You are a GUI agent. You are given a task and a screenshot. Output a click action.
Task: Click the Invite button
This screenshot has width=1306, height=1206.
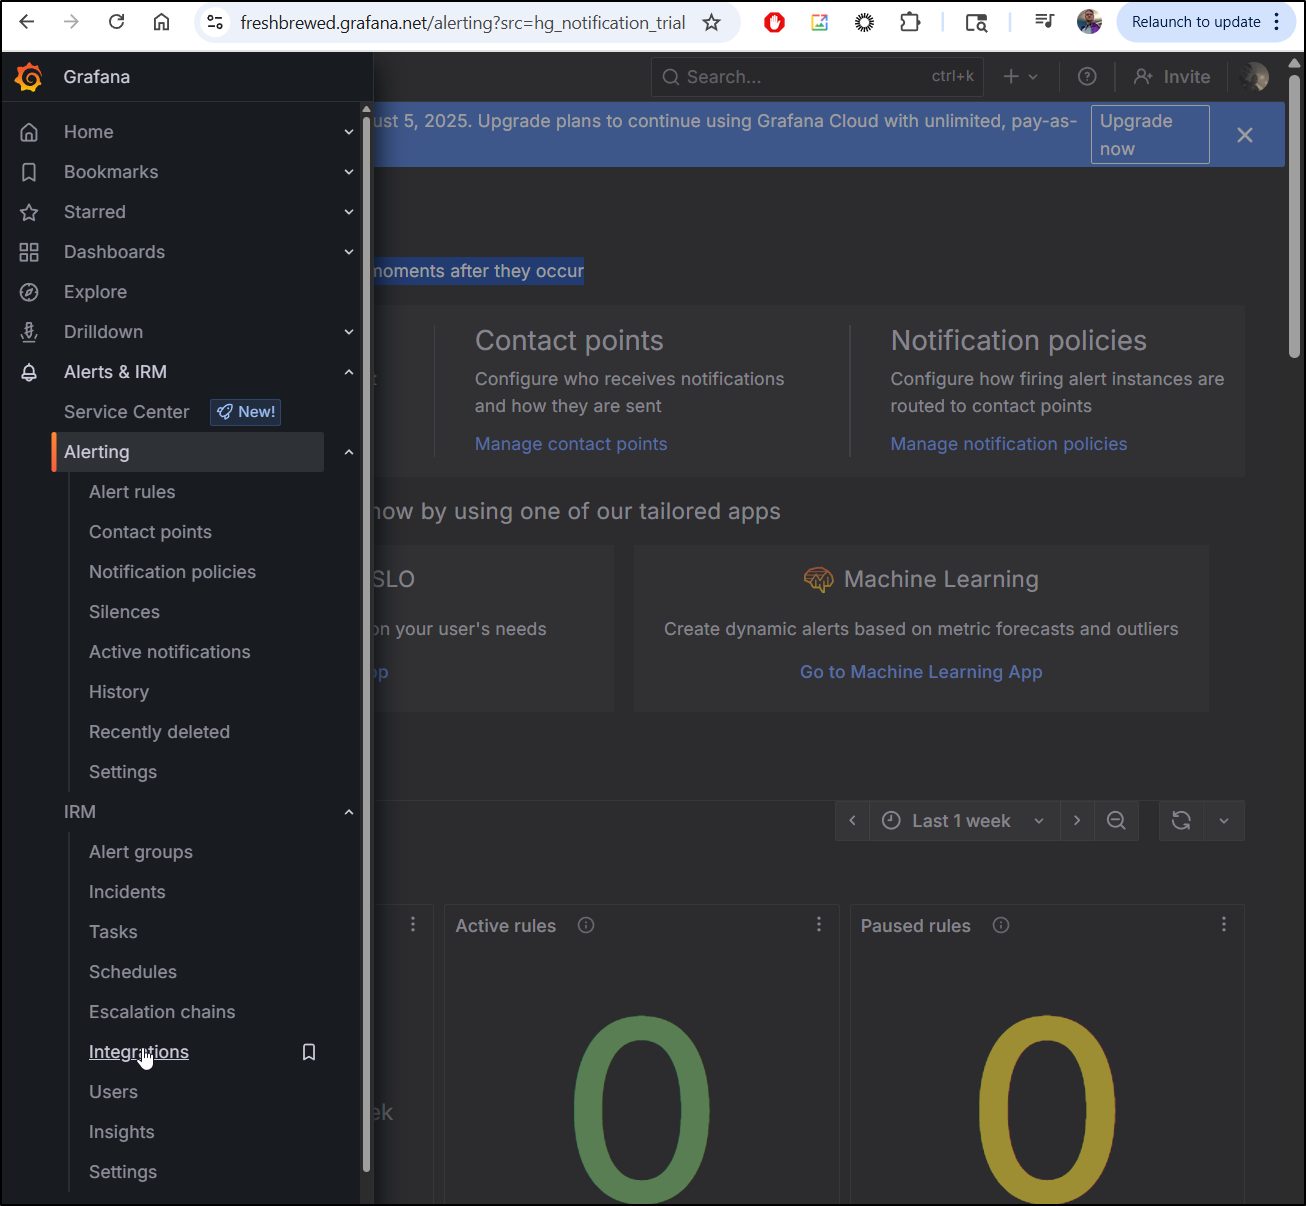click(x=1172, y=77)
